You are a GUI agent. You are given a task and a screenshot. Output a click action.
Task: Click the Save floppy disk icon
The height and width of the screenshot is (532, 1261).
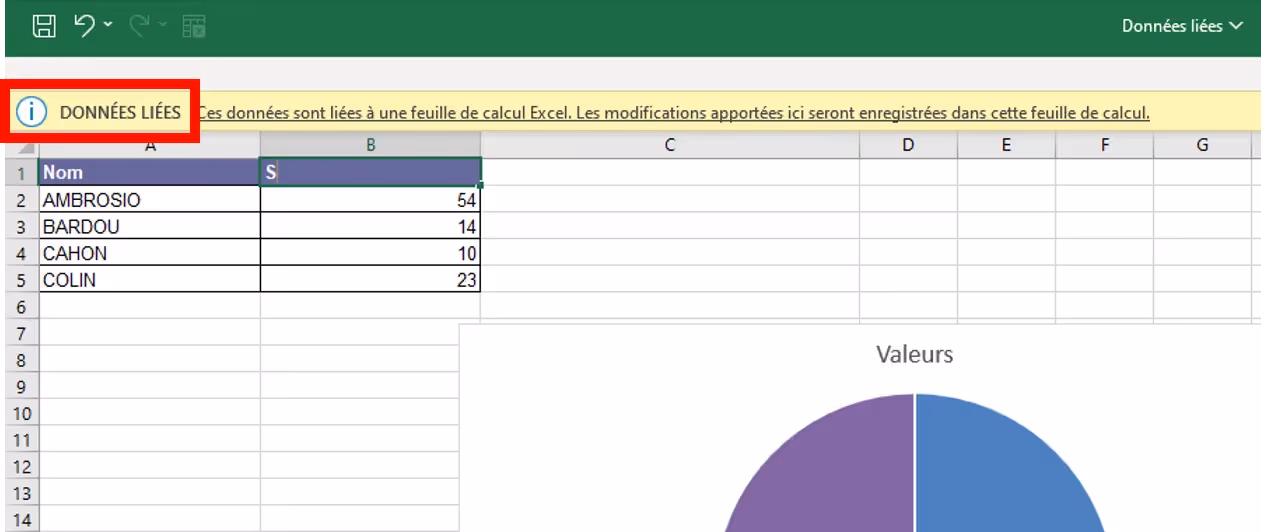tap(44, 27)
